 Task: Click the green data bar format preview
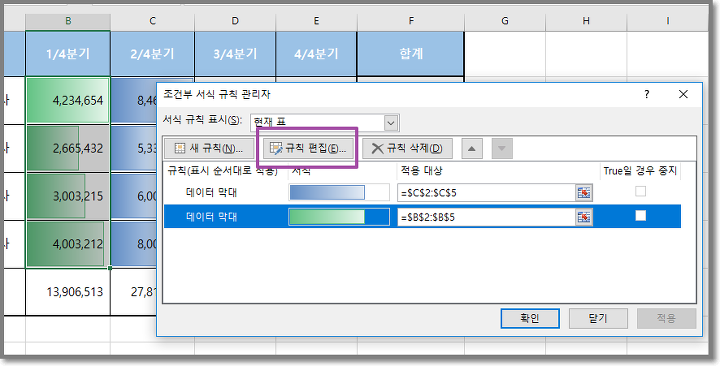pyautogui.click(x=339, y=217)
